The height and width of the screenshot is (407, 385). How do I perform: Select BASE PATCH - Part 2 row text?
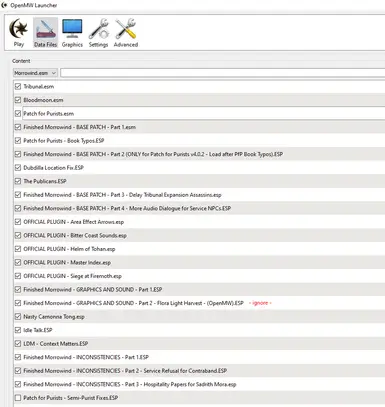click(x=153, y=154)
